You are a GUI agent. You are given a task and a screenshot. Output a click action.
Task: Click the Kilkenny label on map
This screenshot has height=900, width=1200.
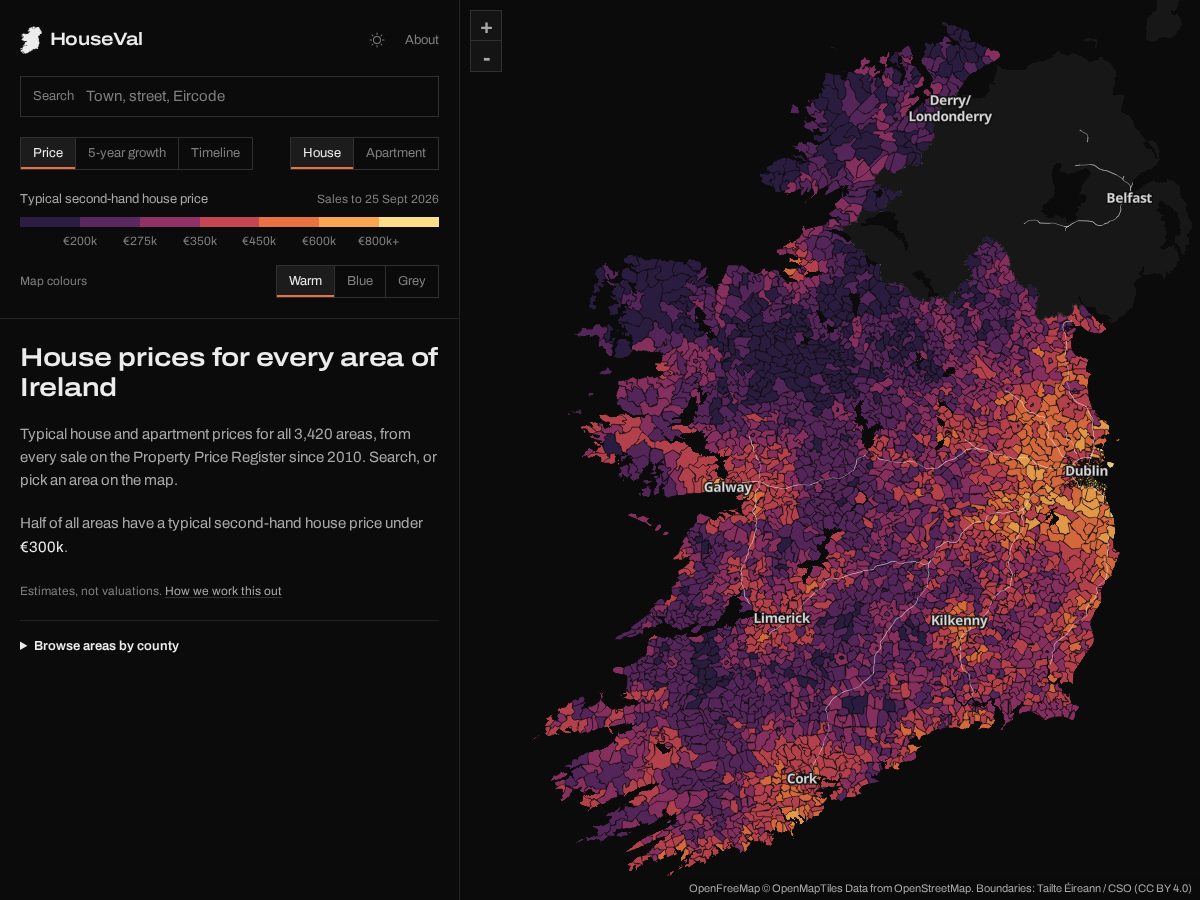pyautogui.click(x=959, y=620)
